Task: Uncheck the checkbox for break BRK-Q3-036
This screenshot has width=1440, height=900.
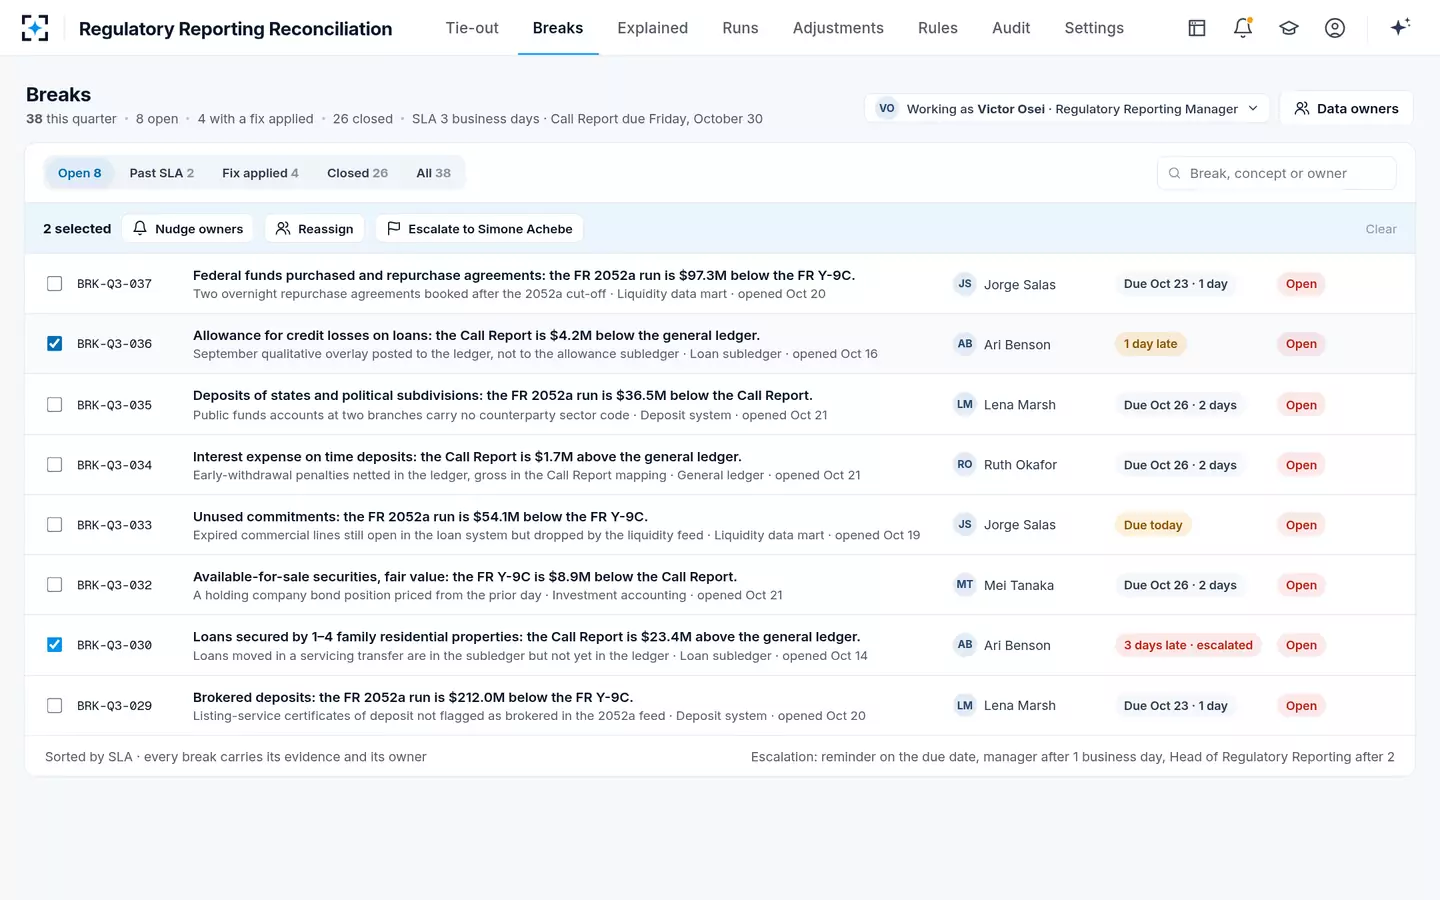Action: pos(55,344)
